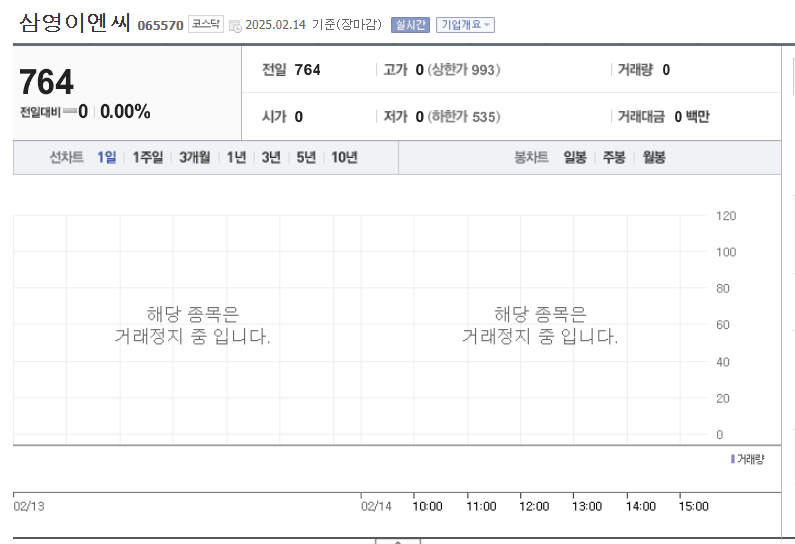
Task: Click the 02/14 date axis label
Action: (376, 506)
